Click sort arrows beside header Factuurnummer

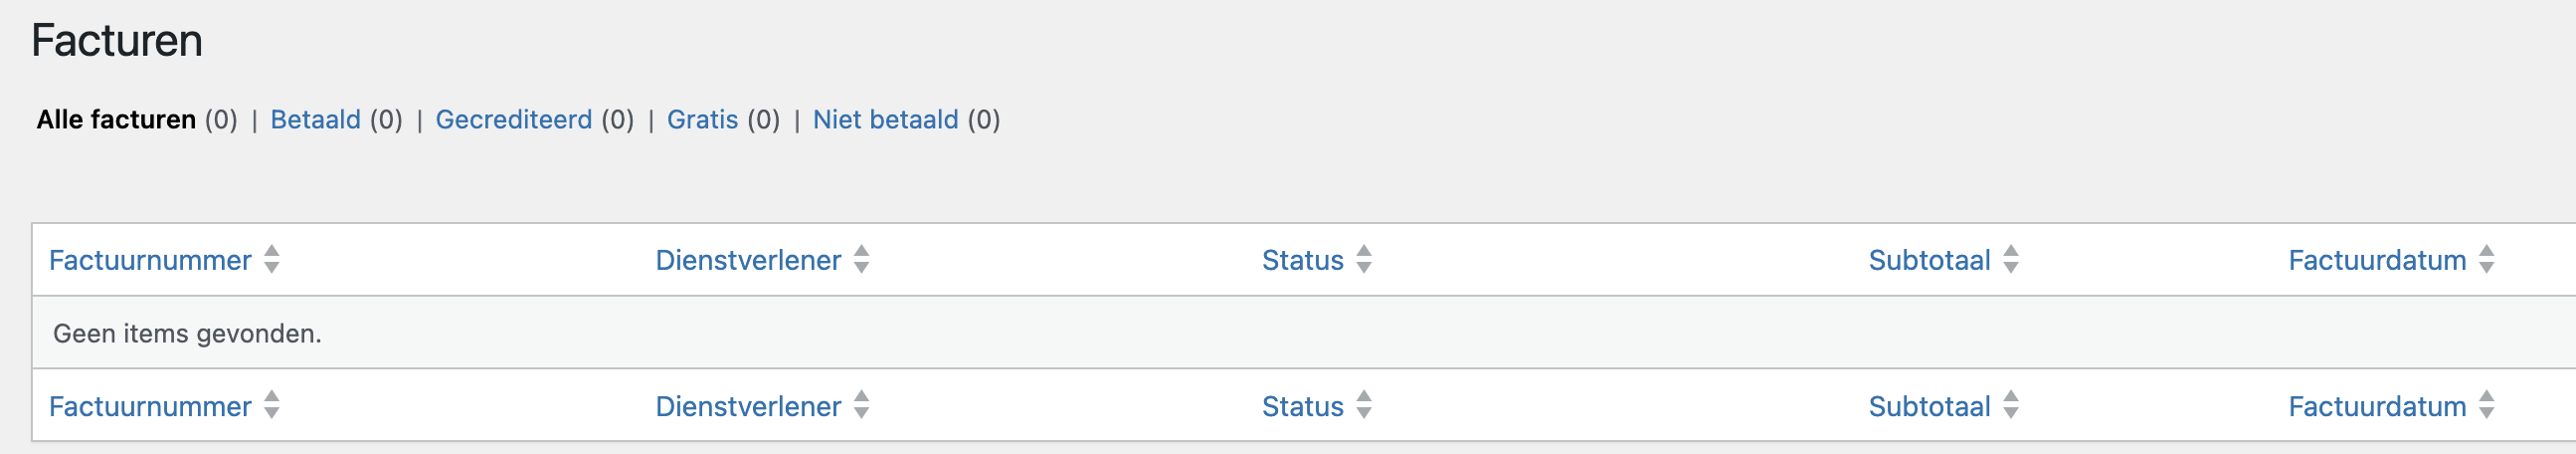click(272, 260)
